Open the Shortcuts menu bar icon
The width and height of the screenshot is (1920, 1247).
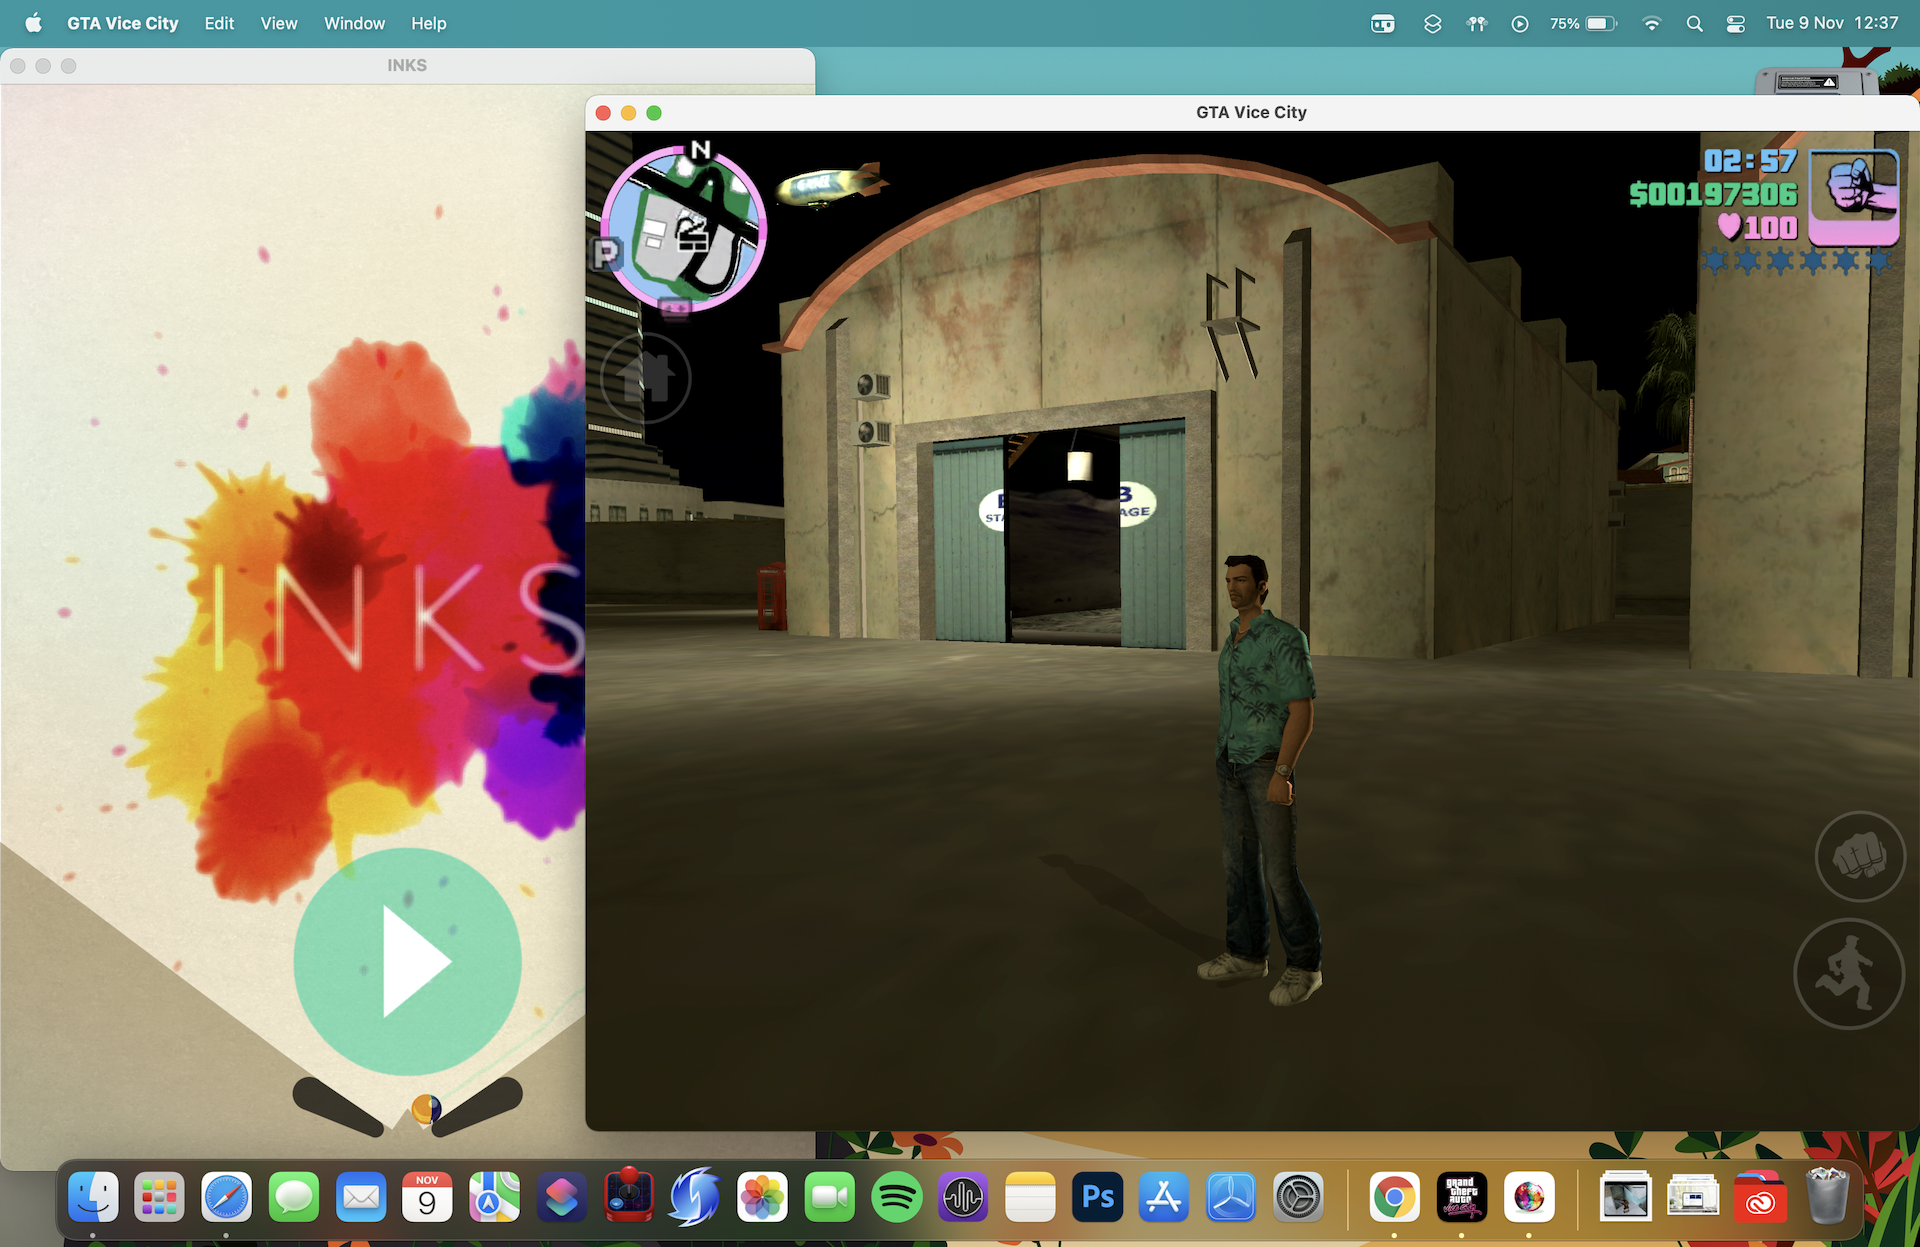pyautogui.click(x=1432, y=23)
